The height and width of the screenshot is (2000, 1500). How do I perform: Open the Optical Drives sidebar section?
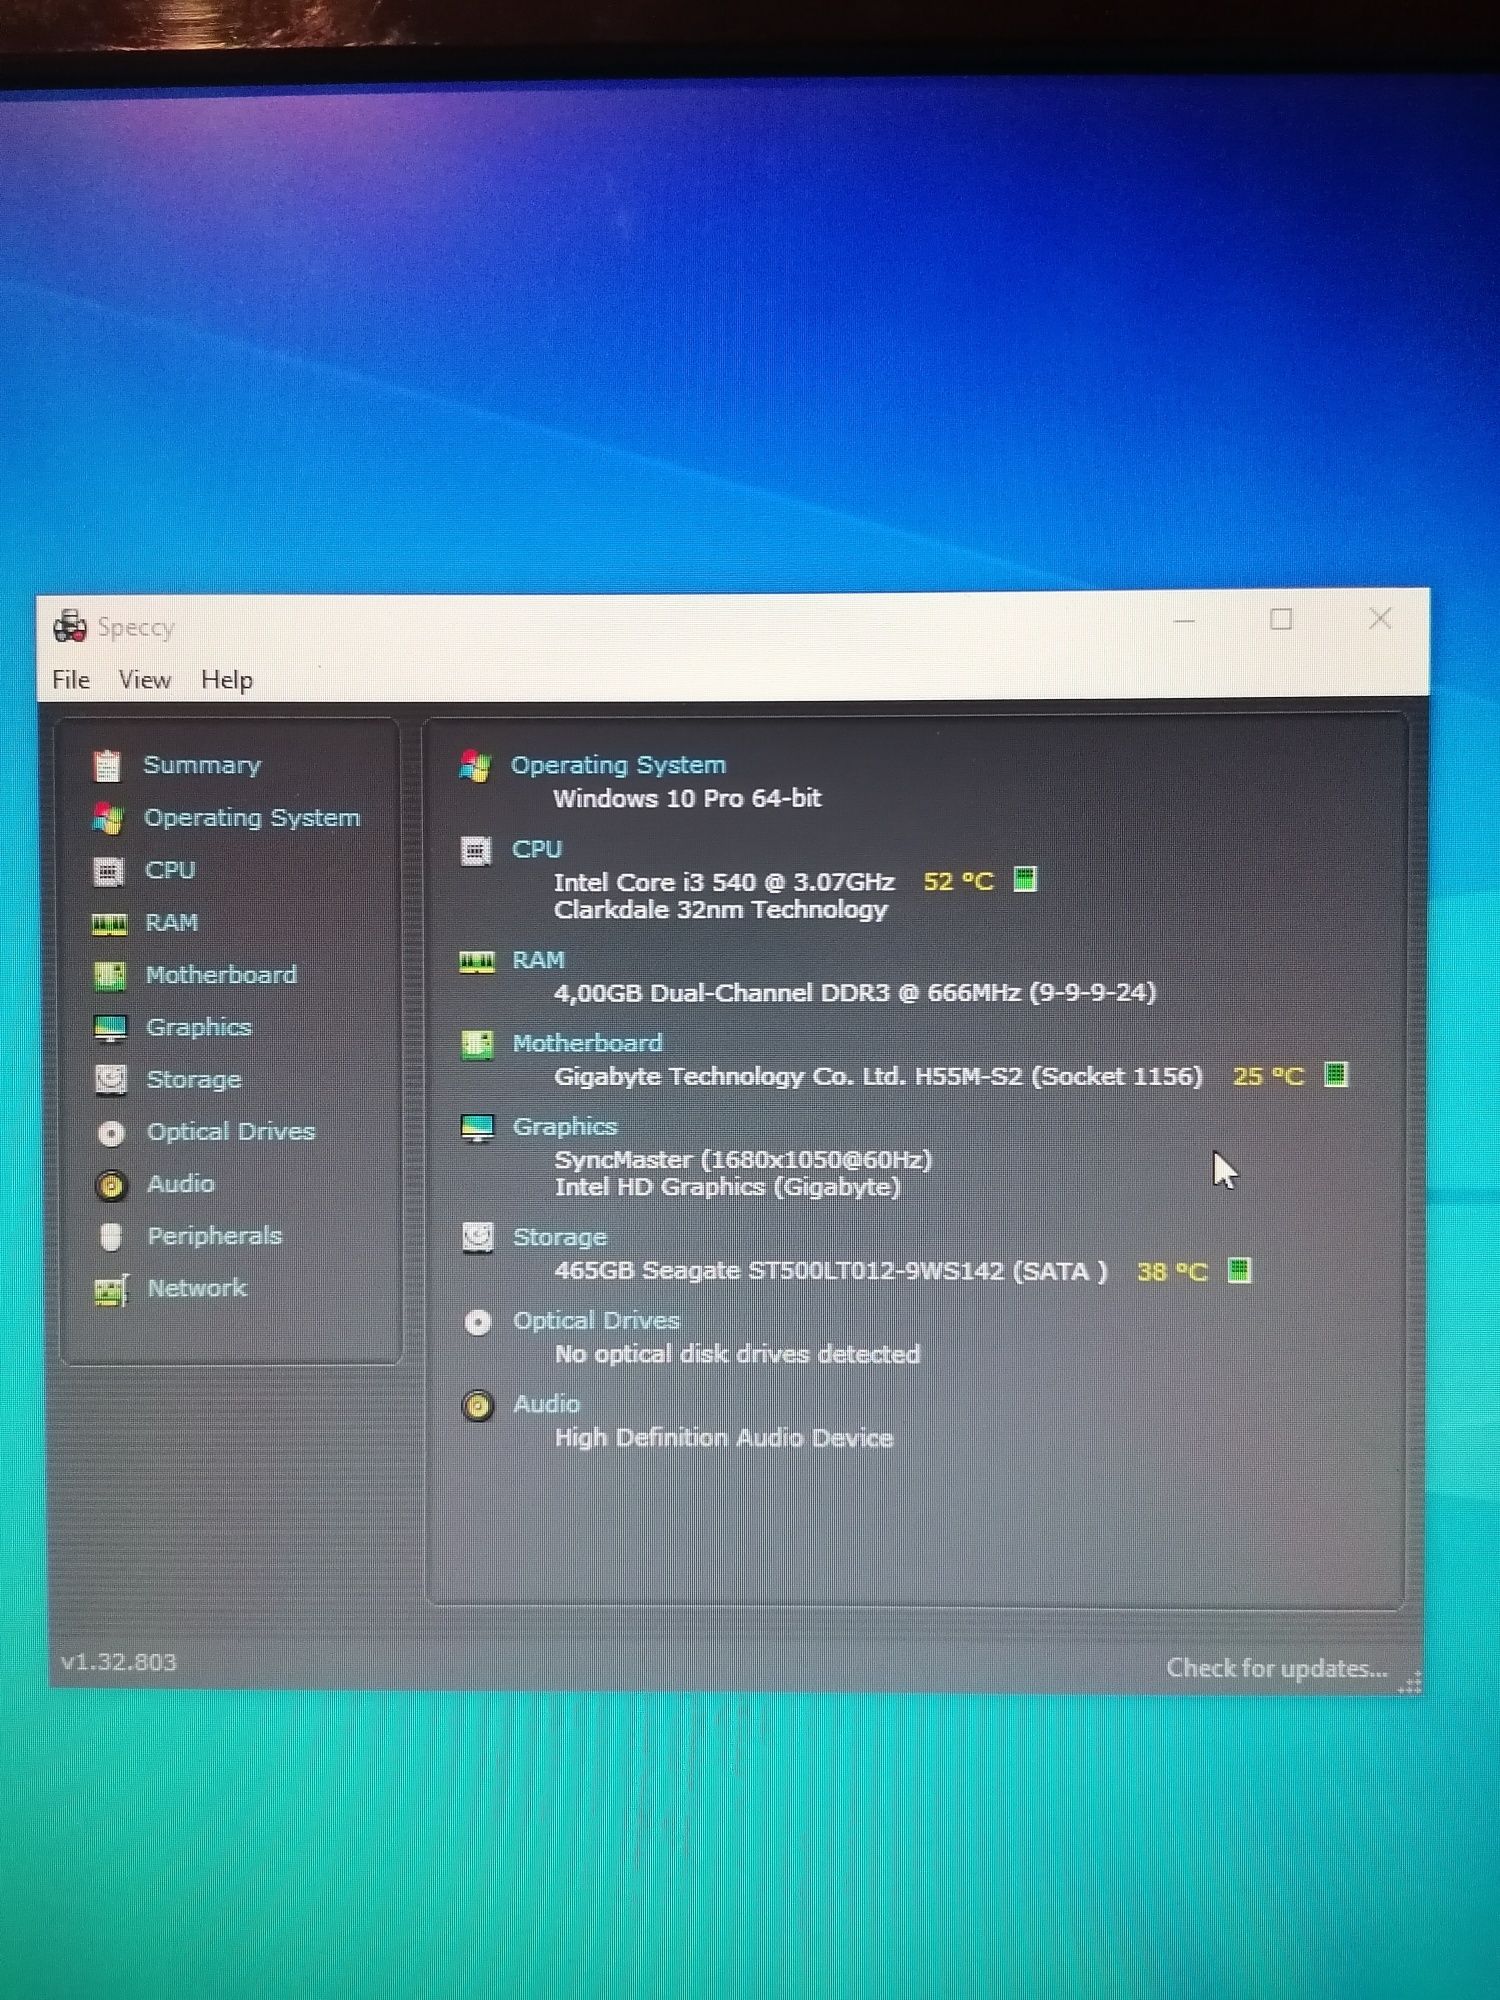coord(231,1132)
